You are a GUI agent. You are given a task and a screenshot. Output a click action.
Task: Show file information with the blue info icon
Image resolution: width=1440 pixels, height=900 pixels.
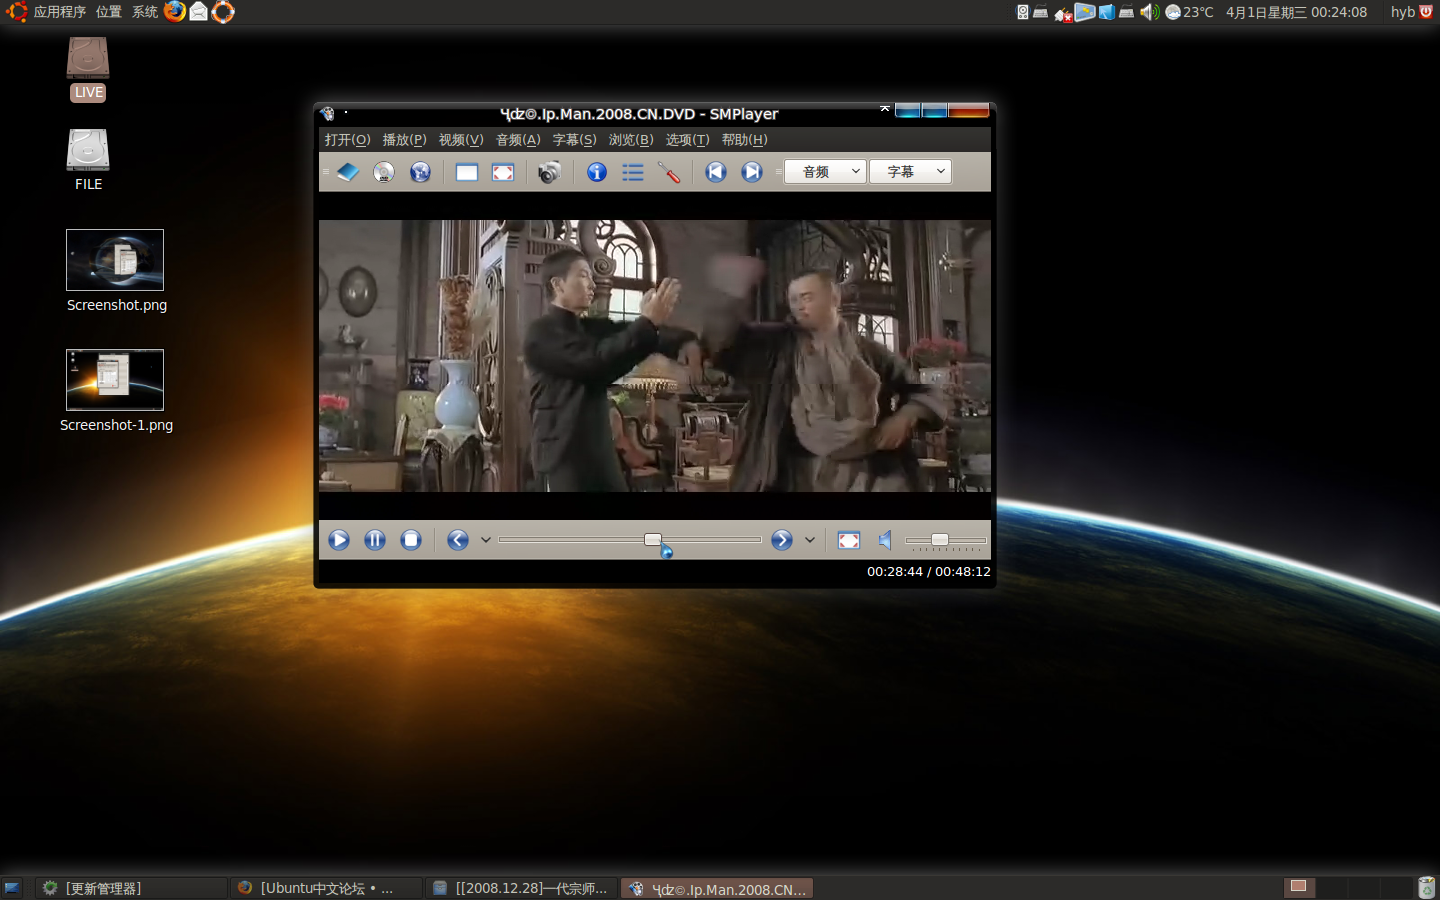tap(597, 172)
